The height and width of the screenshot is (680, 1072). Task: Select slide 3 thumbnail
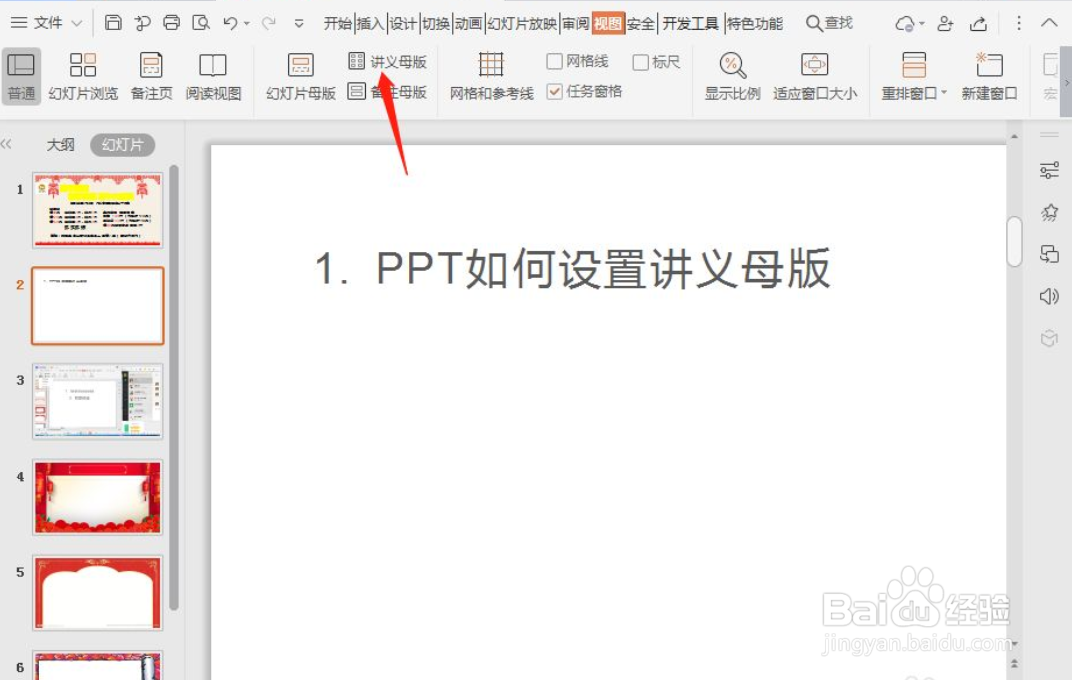click(98, 401)
